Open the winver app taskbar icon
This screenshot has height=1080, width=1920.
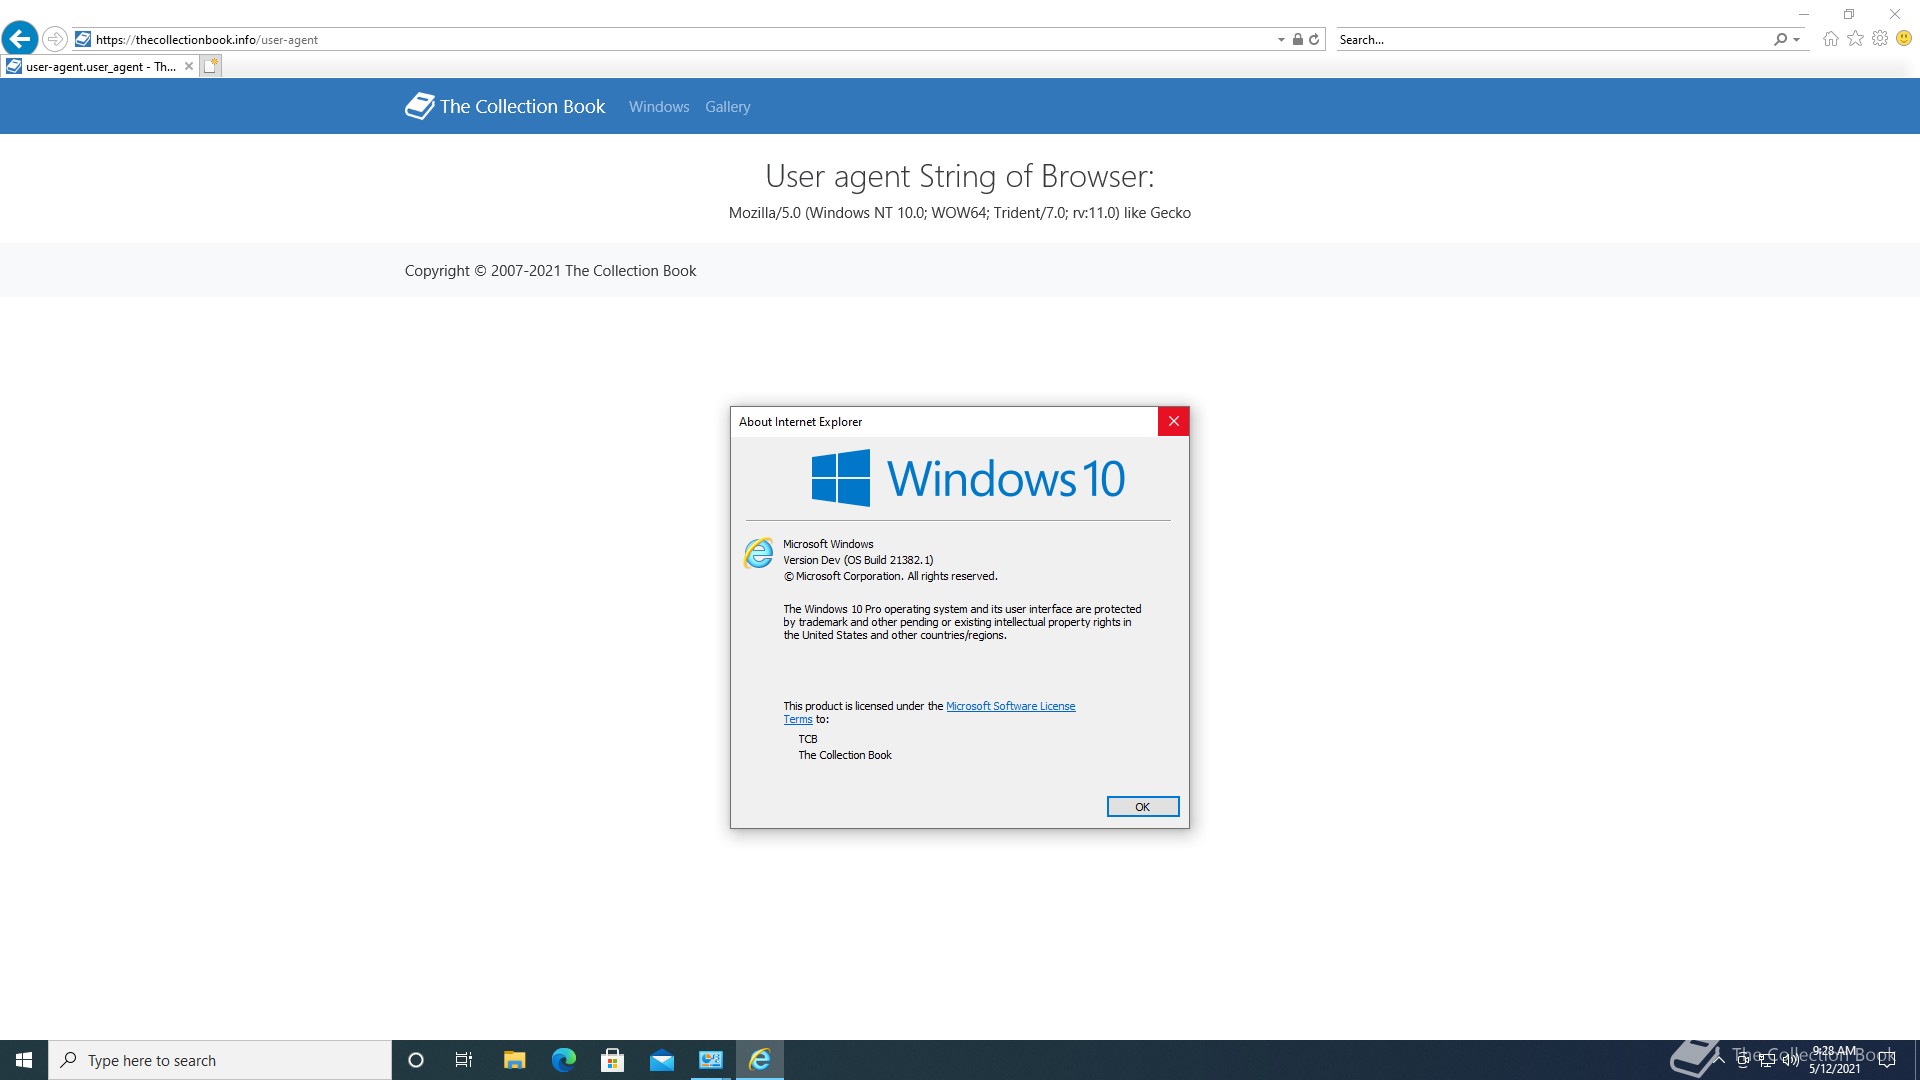click(x=711, y=1060)
